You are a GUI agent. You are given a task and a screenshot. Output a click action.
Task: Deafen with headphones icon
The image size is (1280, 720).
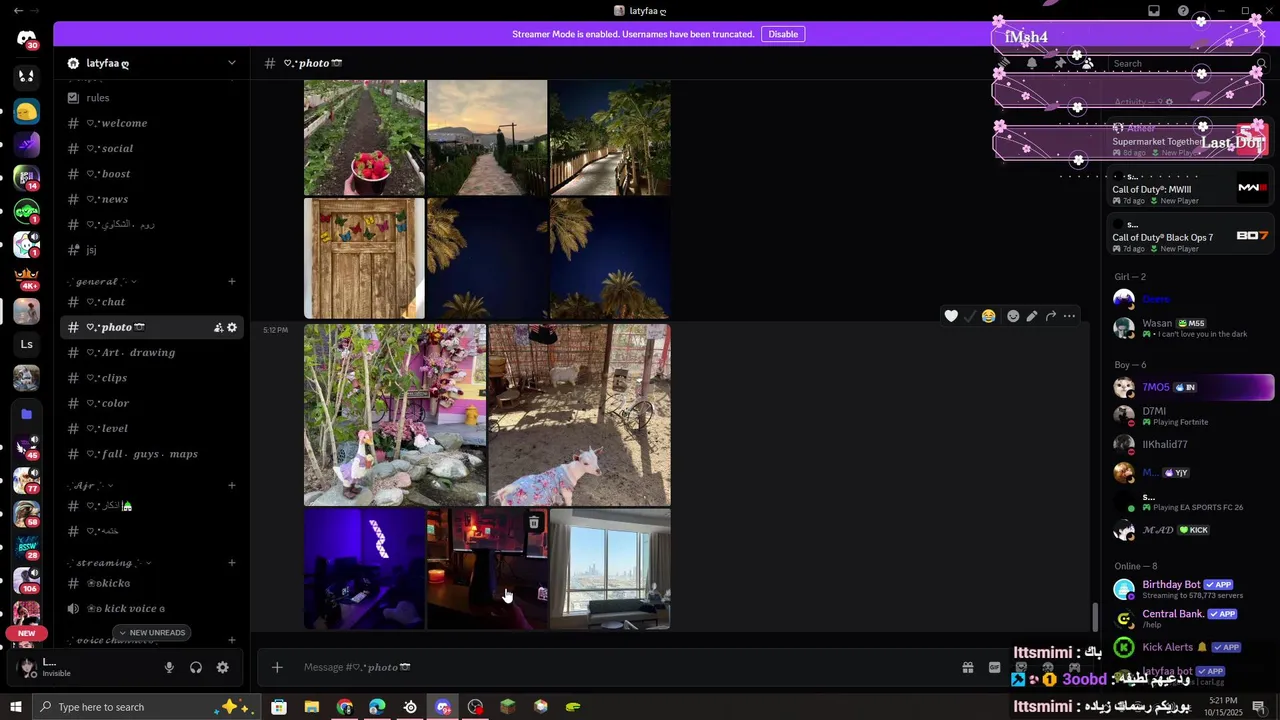point(196,667)
